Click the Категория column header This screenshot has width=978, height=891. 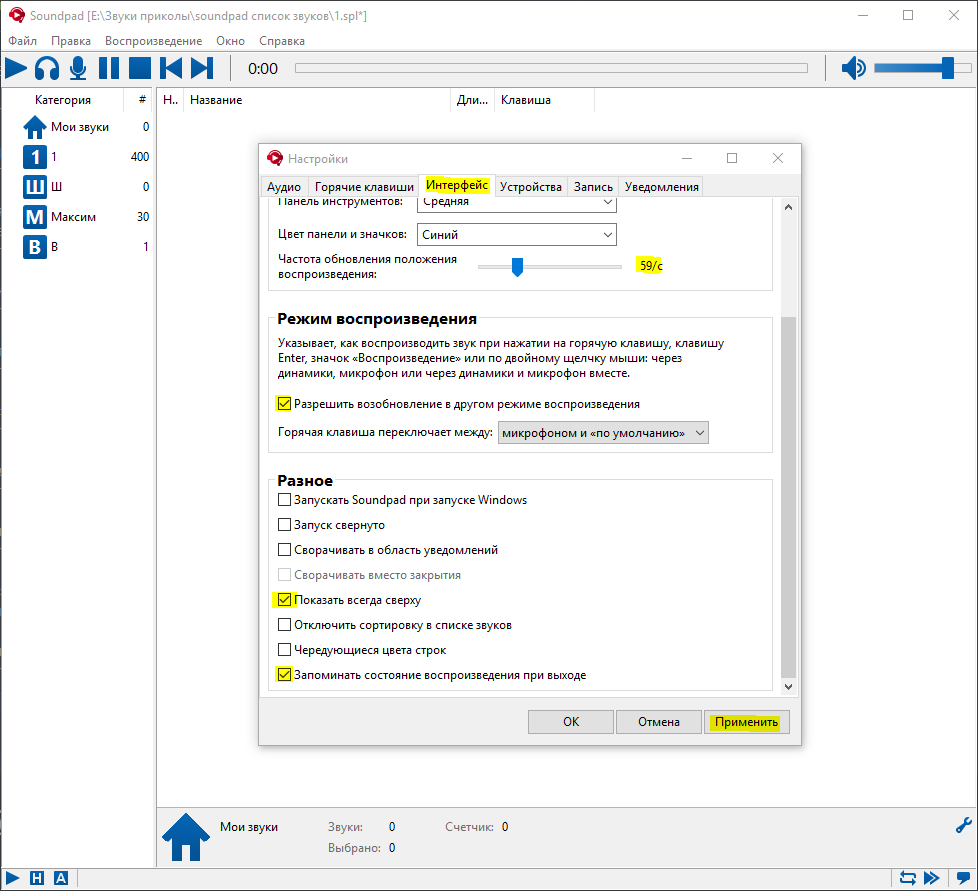[63, 100]
